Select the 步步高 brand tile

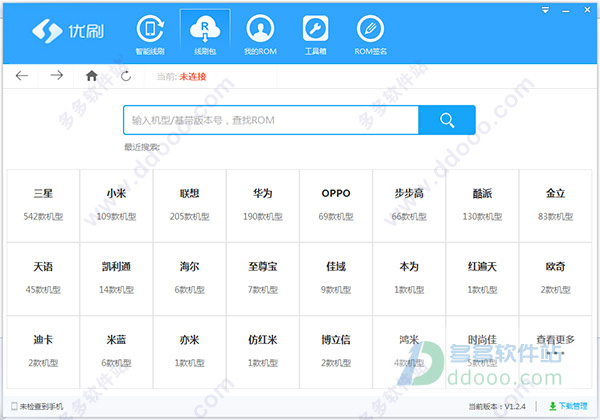409,206
